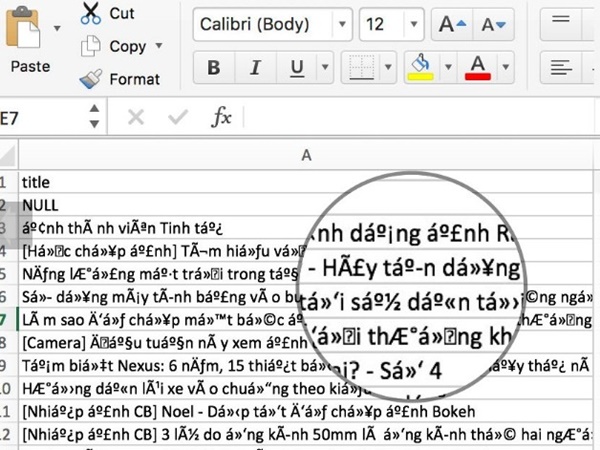
Task: Click the fx insert function icon
Action: [x=221, y=118]
